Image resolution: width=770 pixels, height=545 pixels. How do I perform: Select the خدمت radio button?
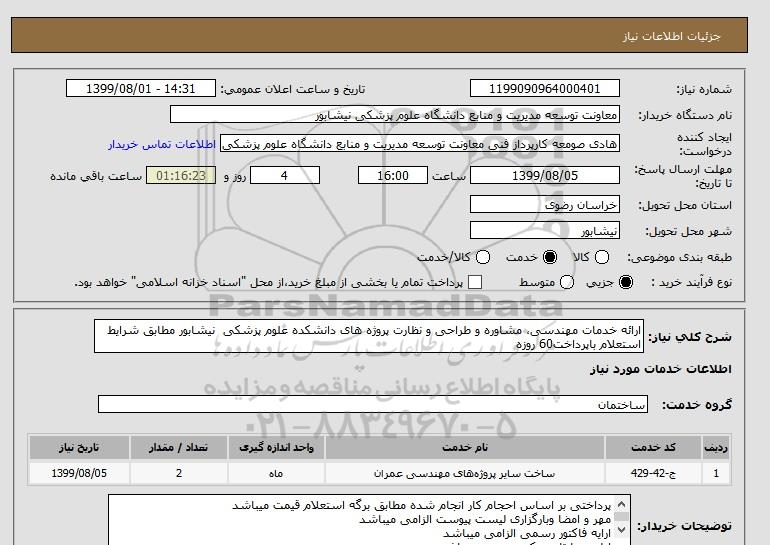[550, 257]
